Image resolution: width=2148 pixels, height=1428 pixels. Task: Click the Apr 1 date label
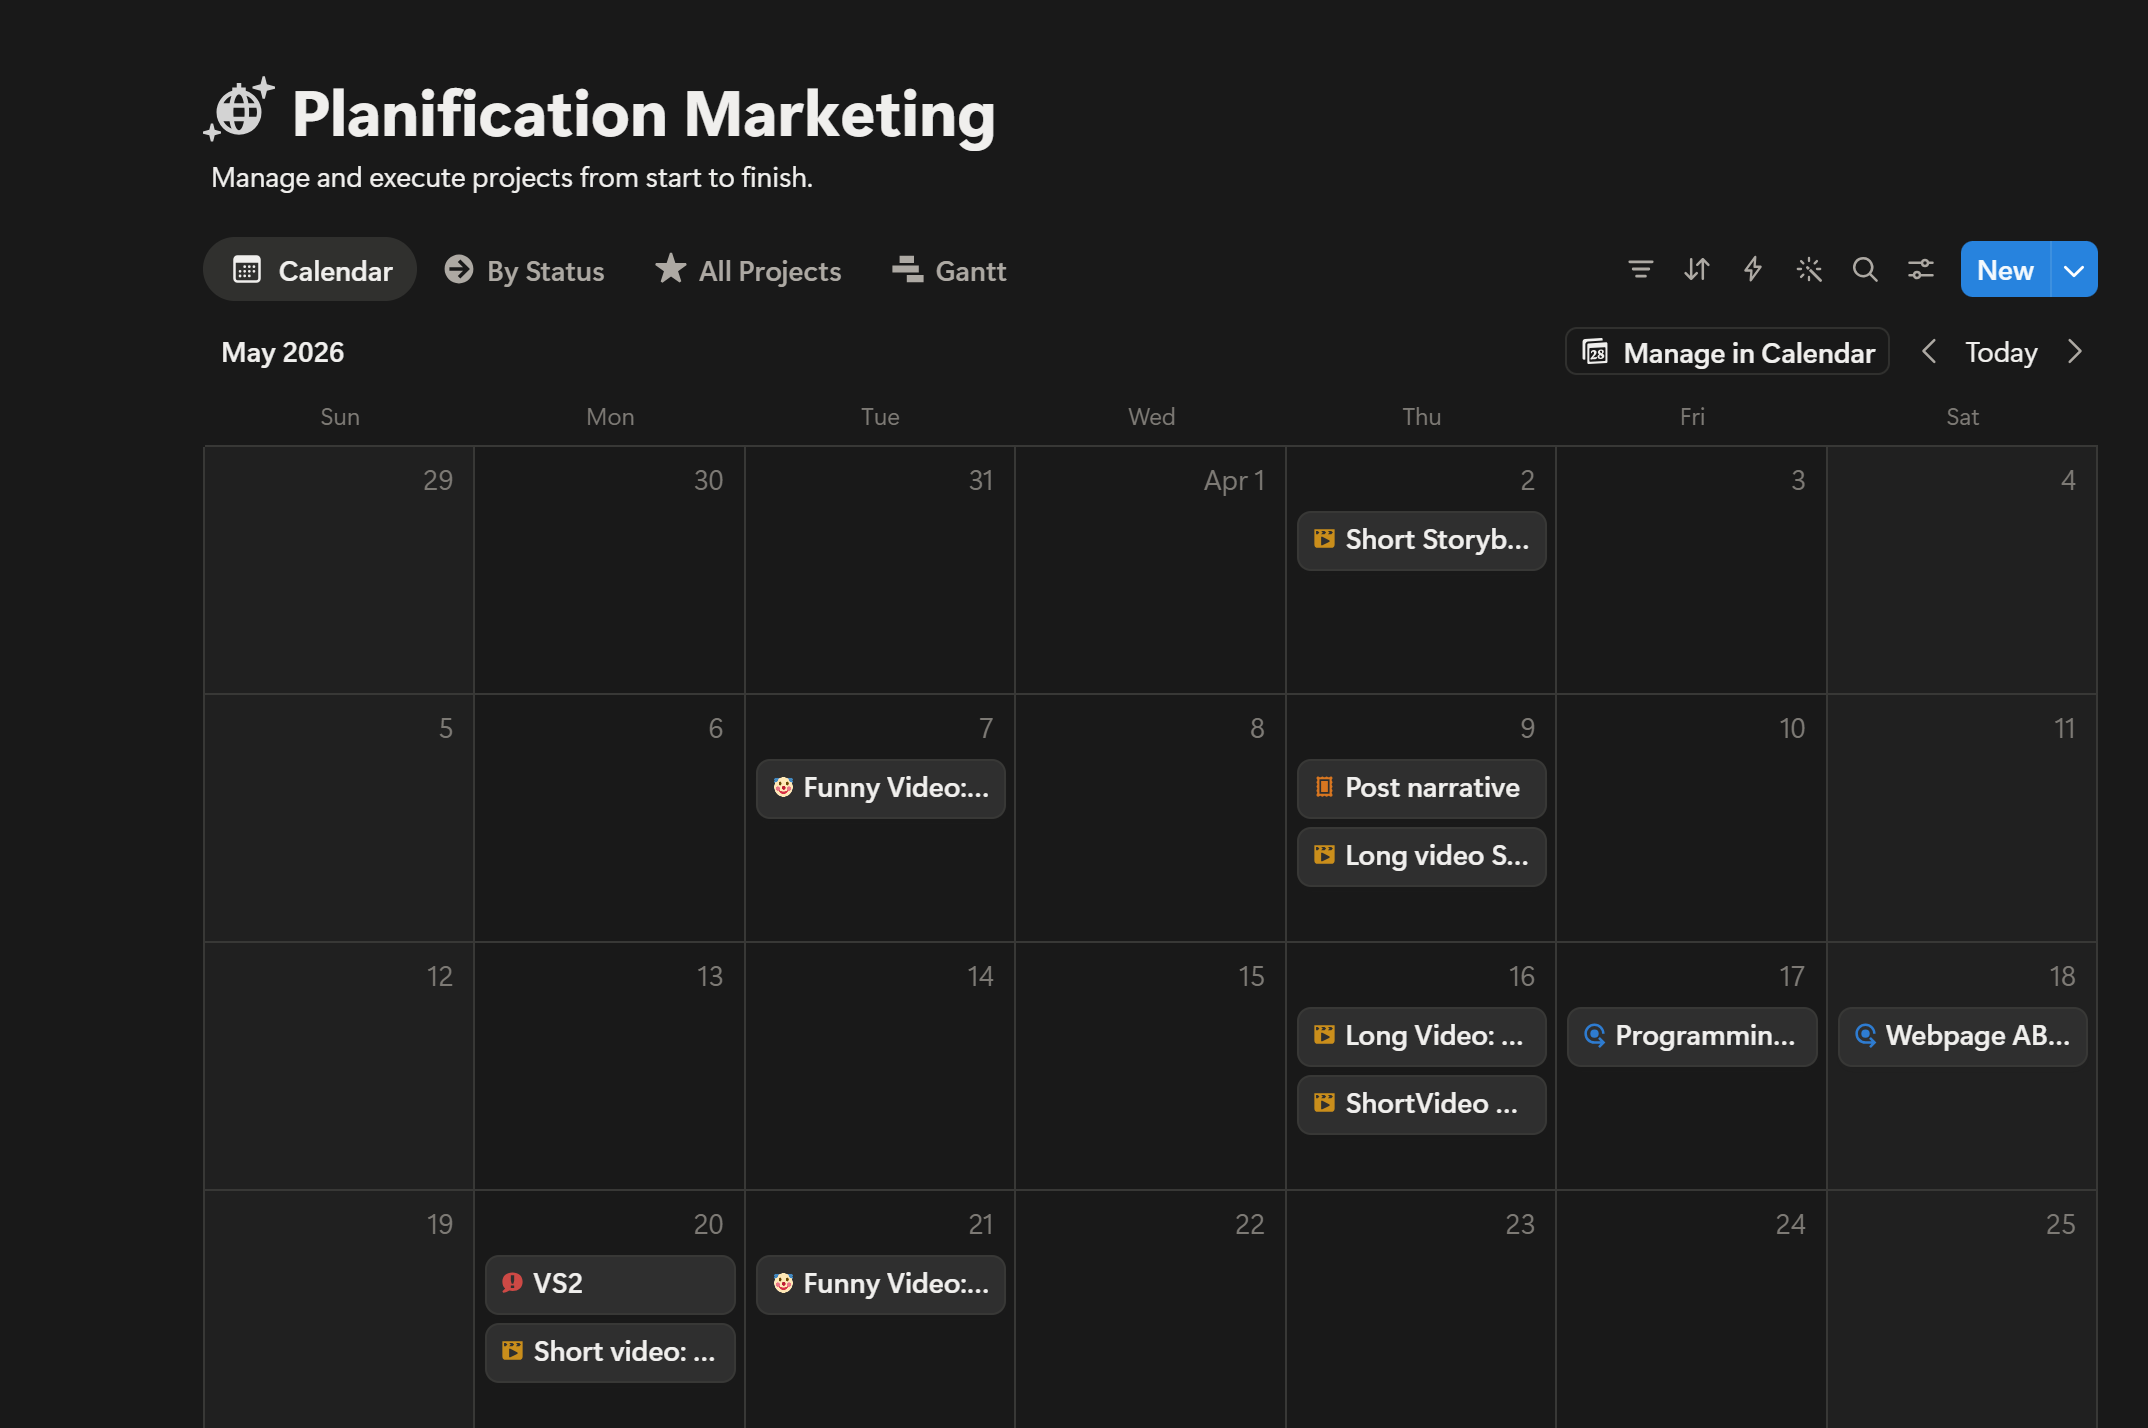pyautogui.click(x=1234, y=480)
